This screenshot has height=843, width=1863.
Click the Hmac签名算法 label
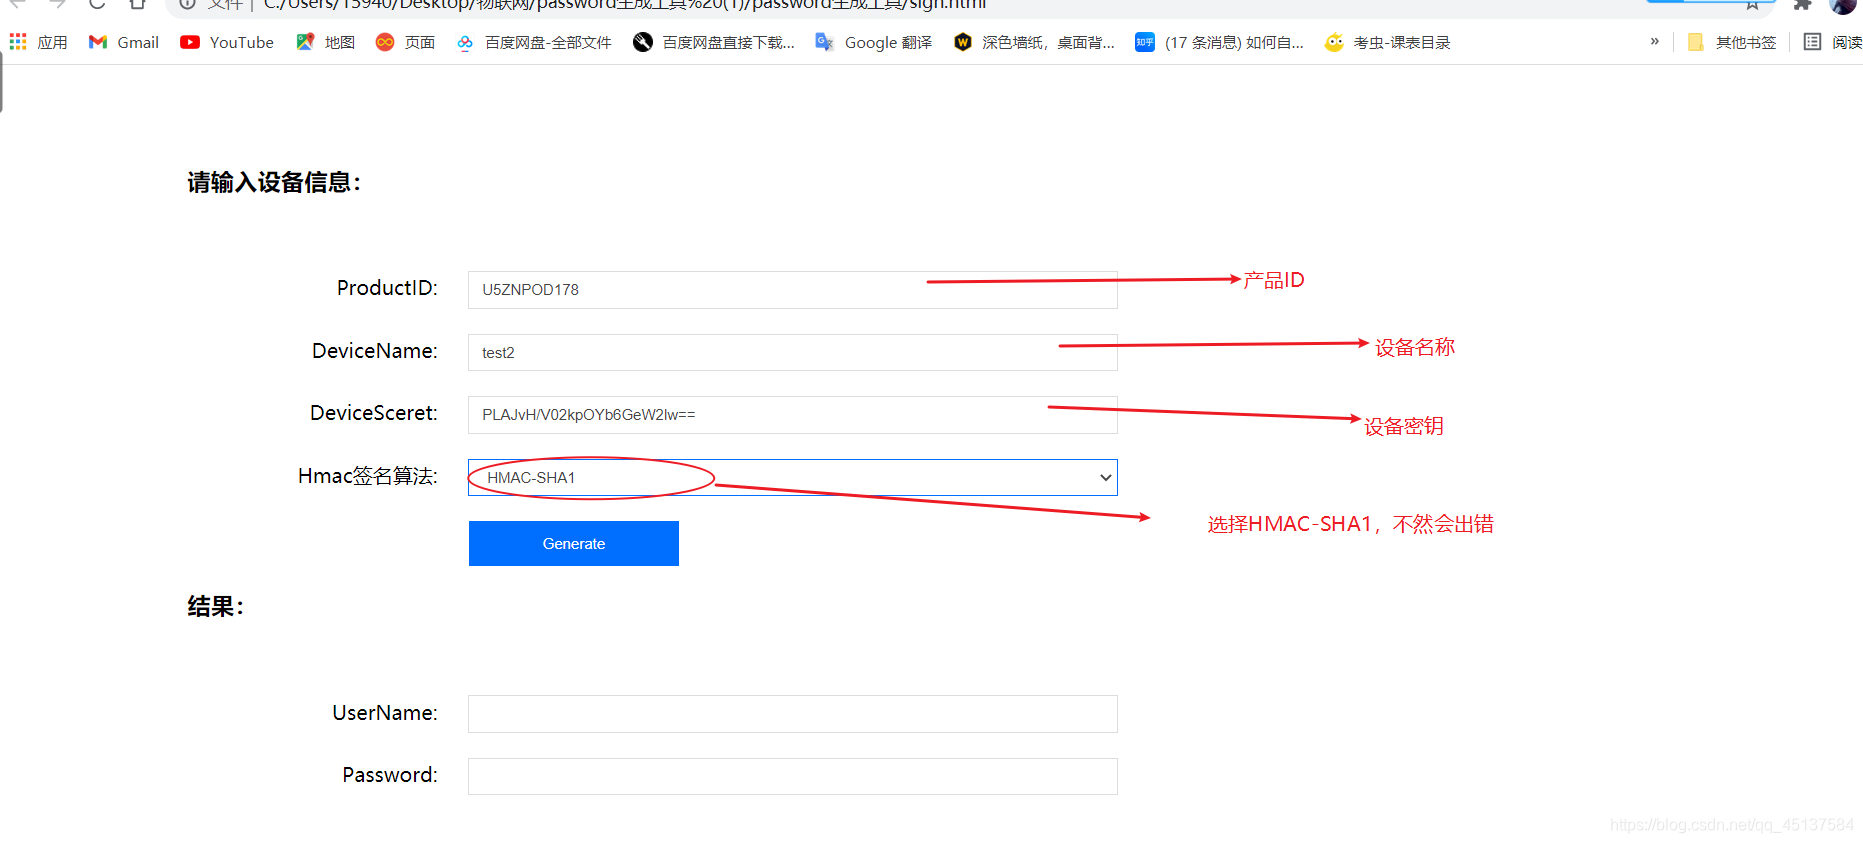click(368, 476)
